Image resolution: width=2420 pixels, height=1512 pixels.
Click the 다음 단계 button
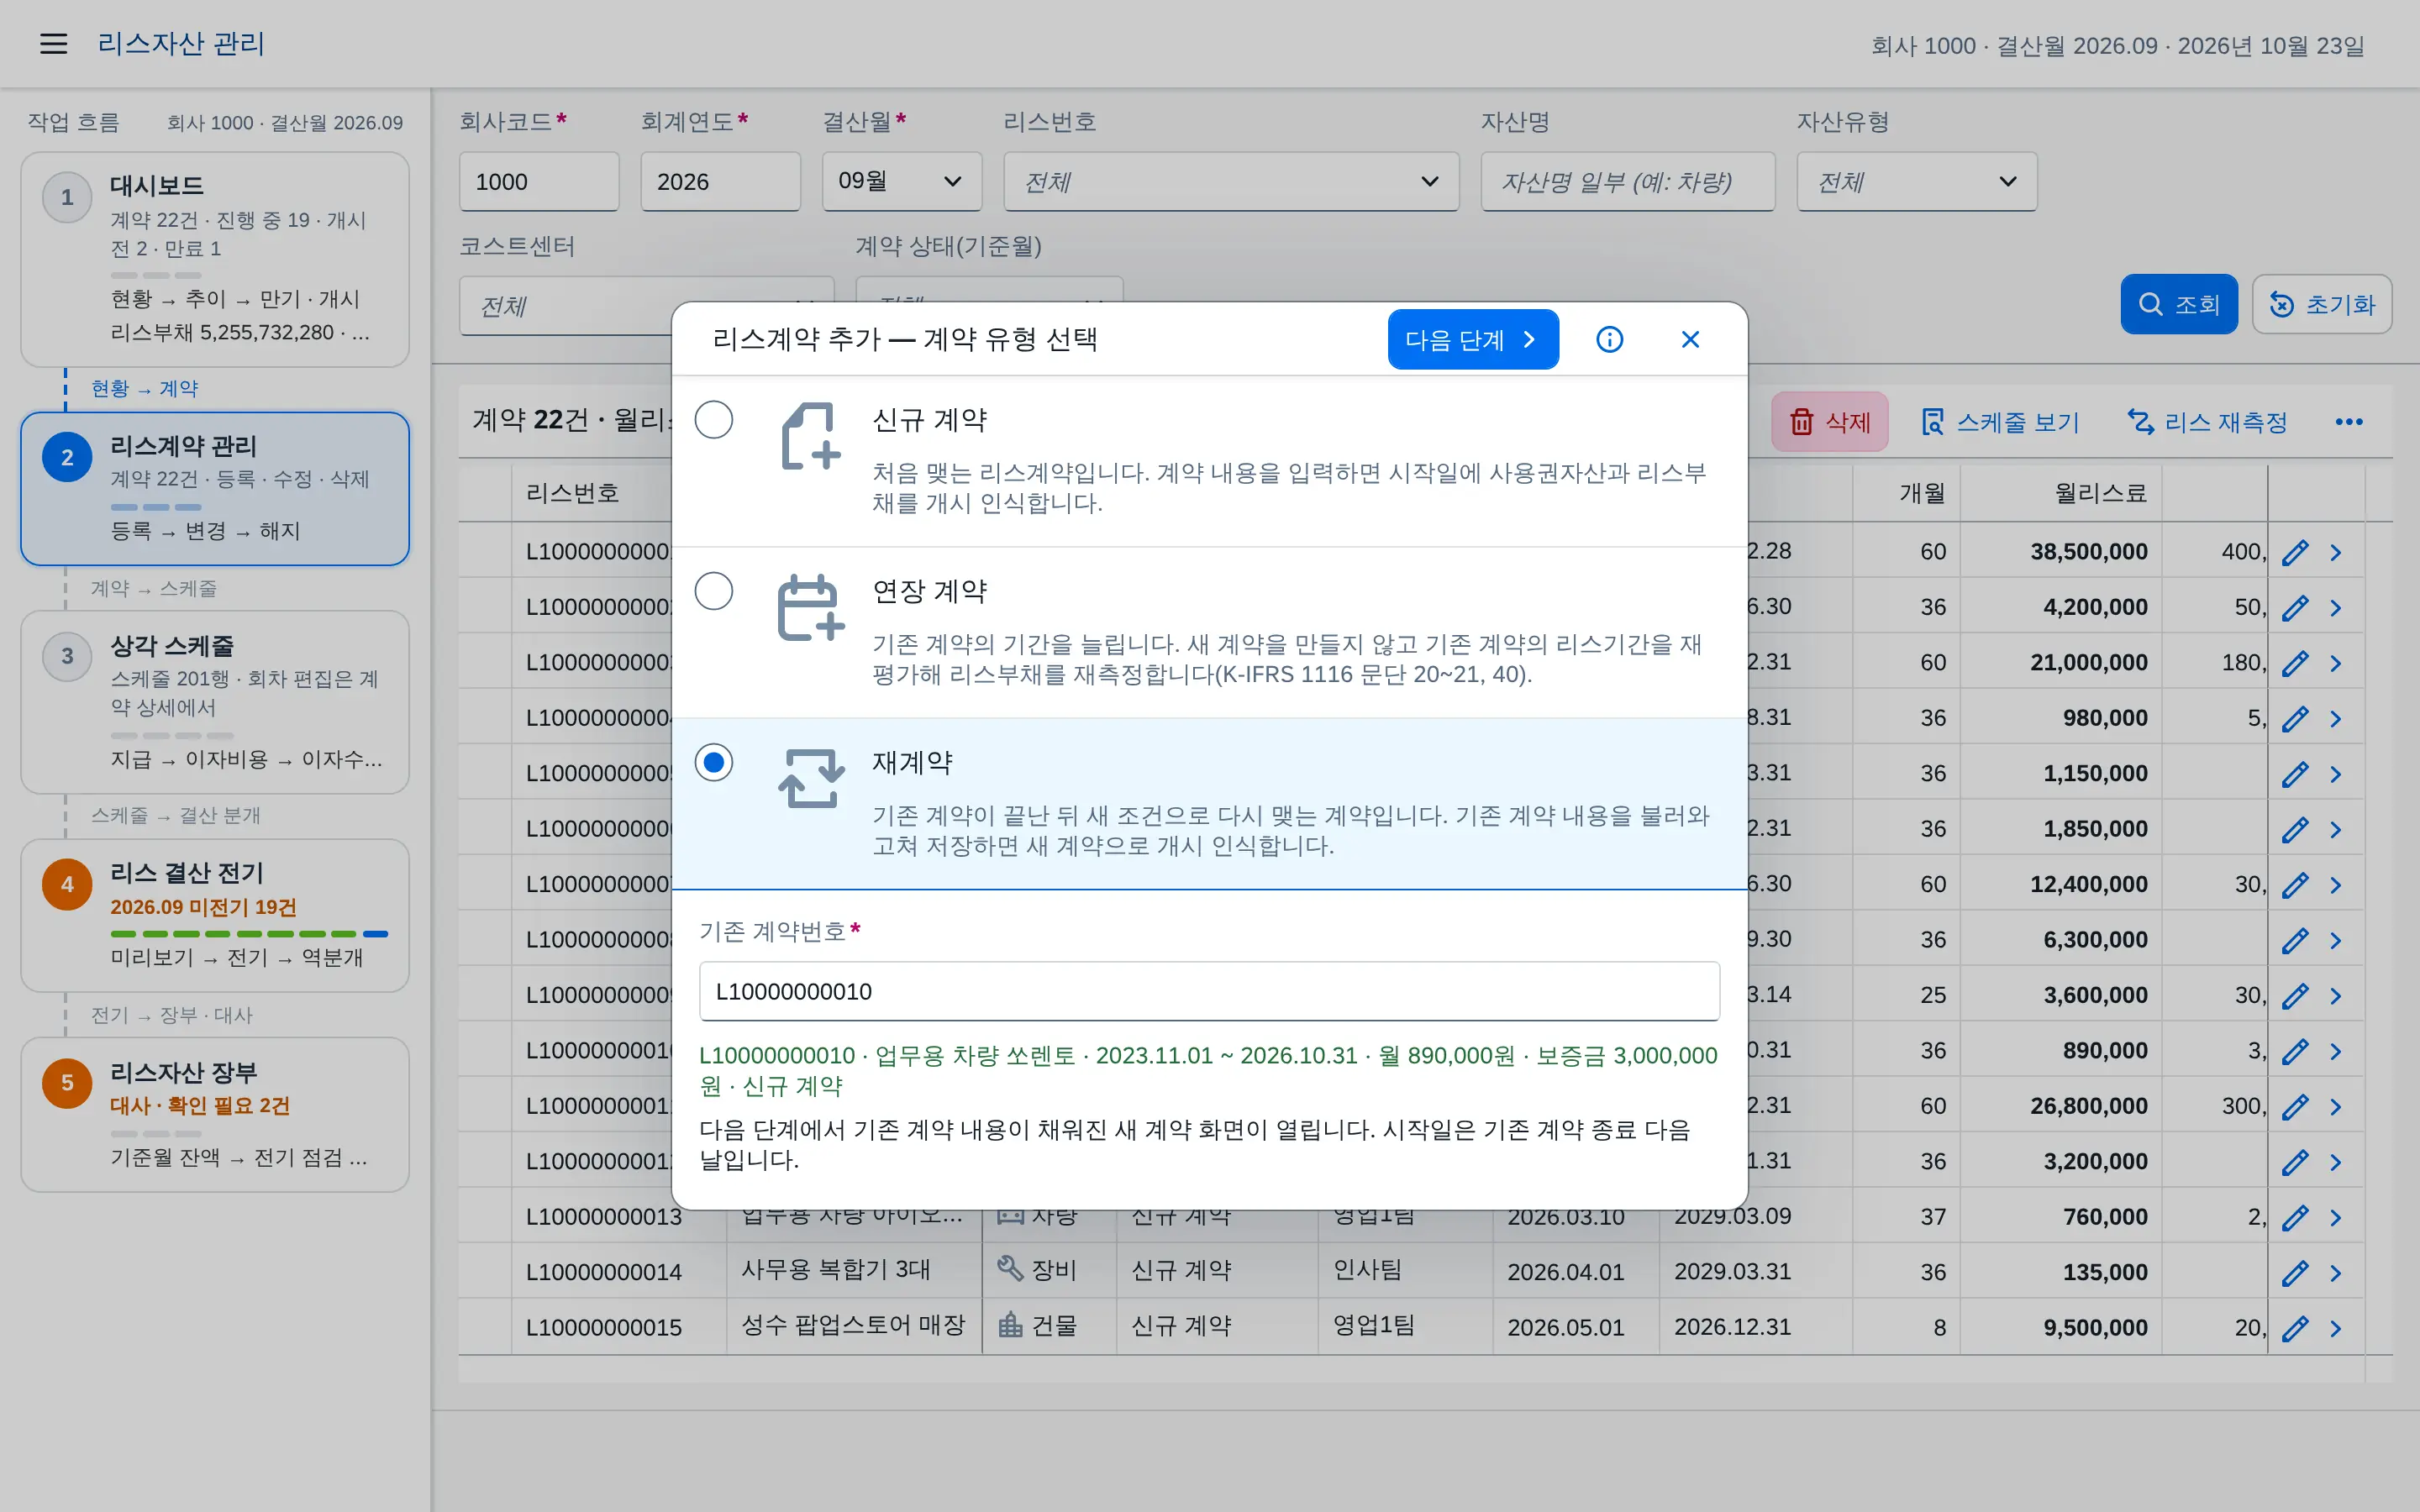coord(1473,340)
